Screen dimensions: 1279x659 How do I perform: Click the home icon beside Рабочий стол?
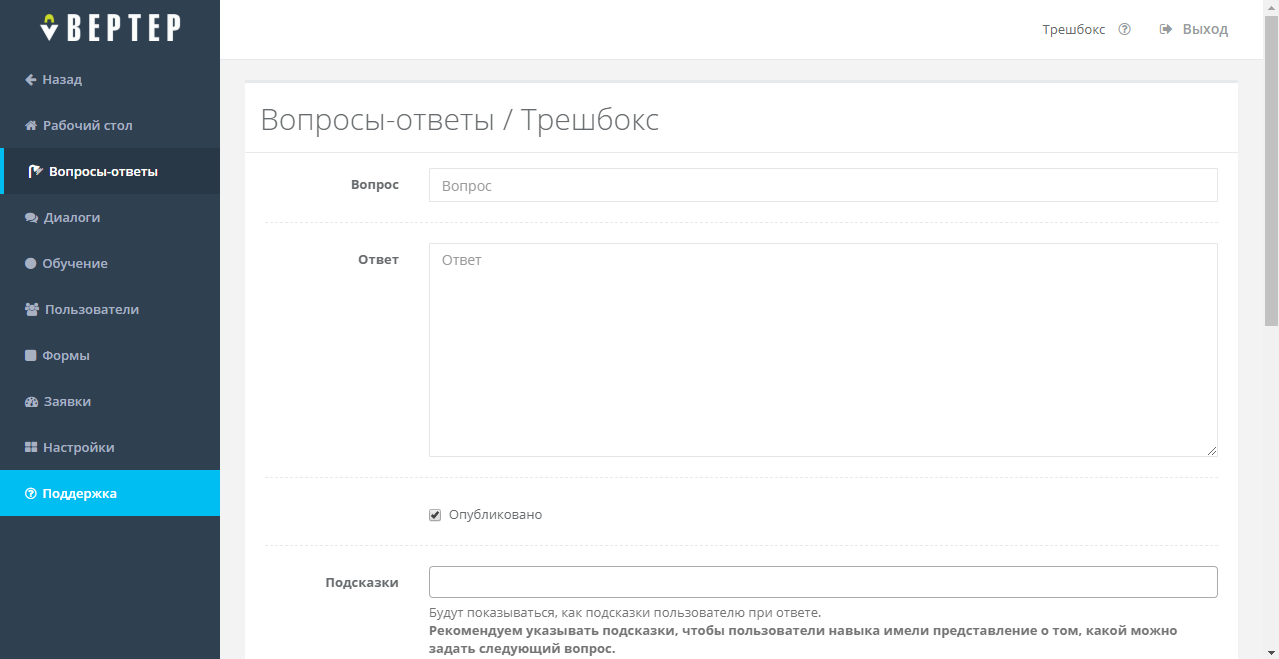click(x=31, y=126)
